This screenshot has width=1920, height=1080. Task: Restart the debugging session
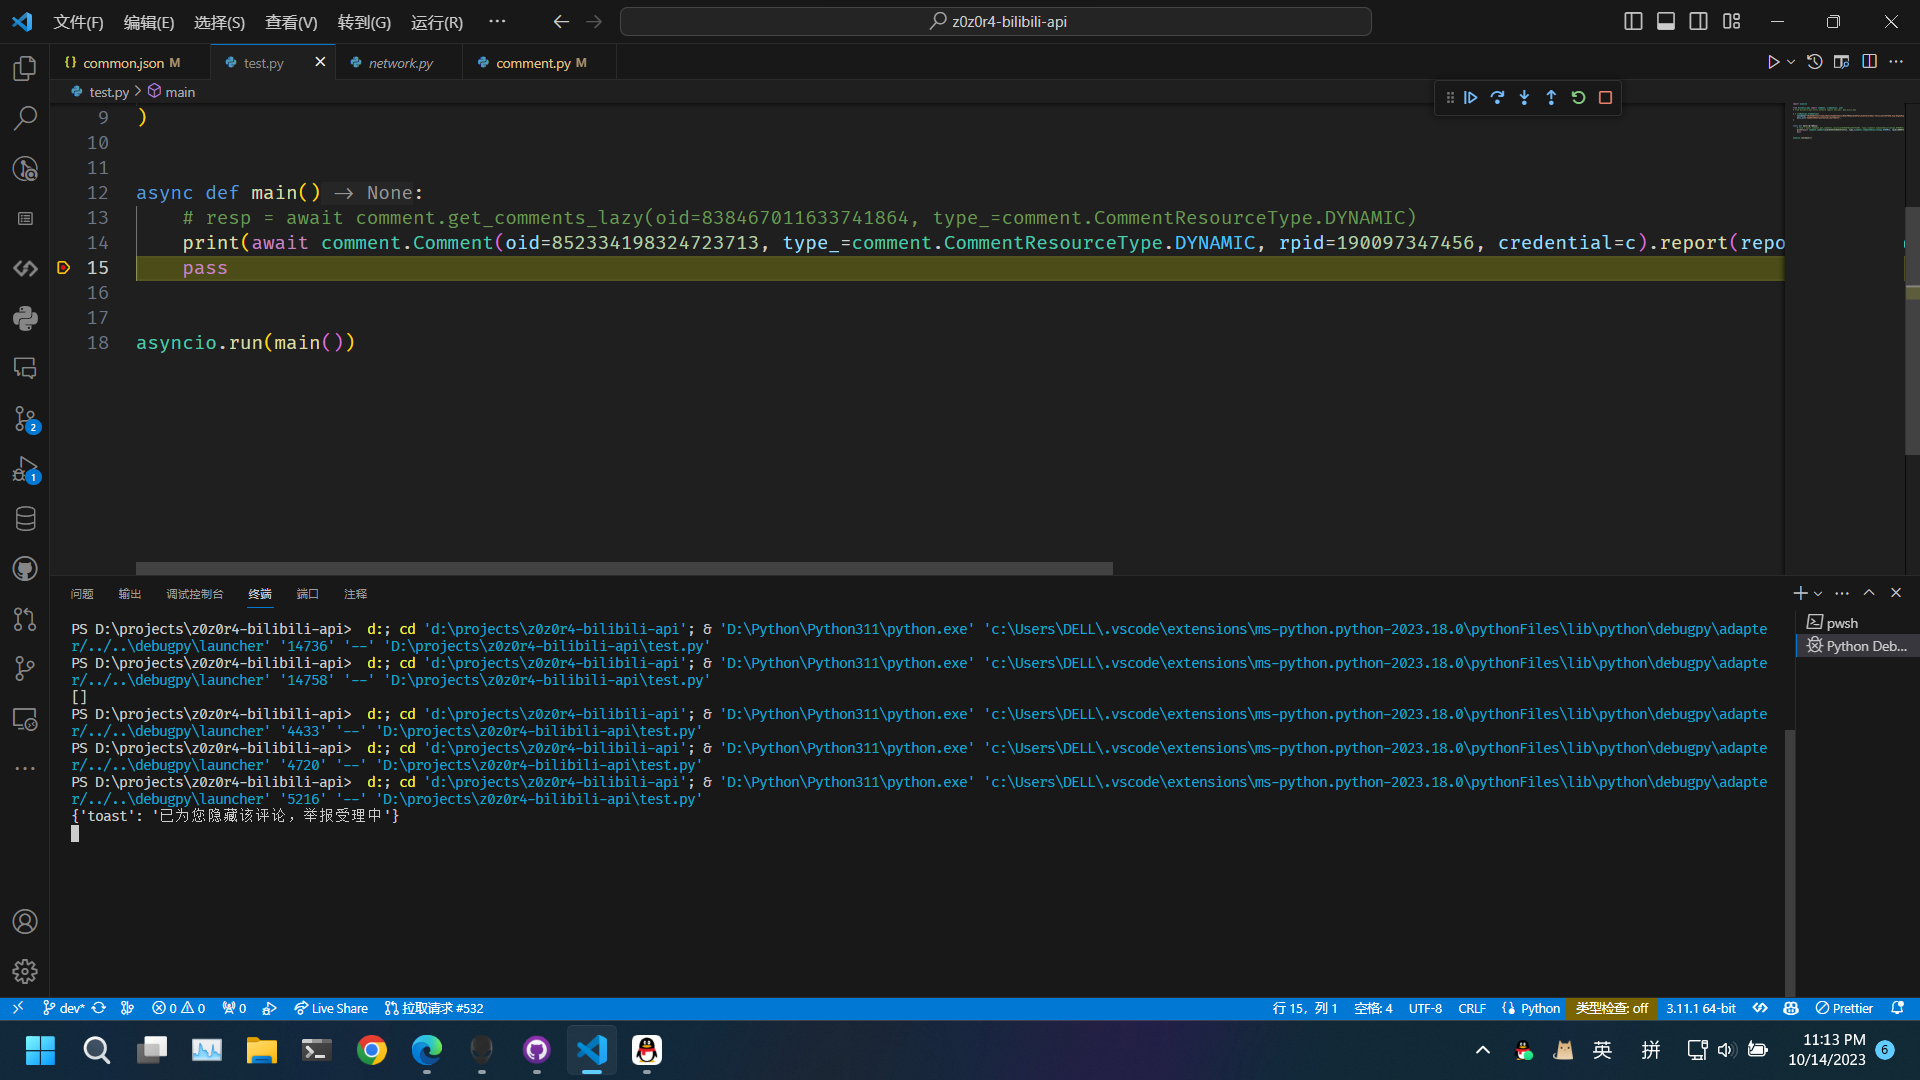[x=1578, y=97]
